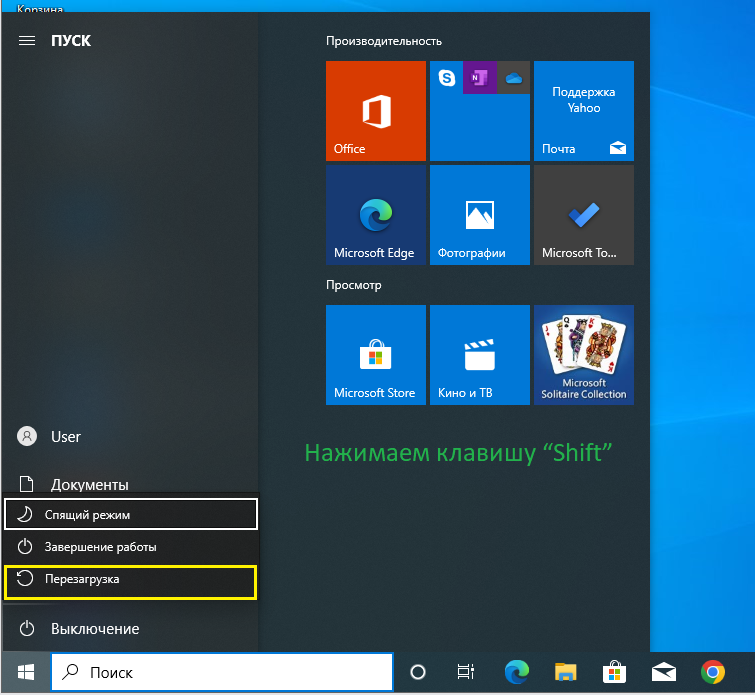Launch the Microsoft Edge tile
Viewport: 755px width, 695px height.
376,215
